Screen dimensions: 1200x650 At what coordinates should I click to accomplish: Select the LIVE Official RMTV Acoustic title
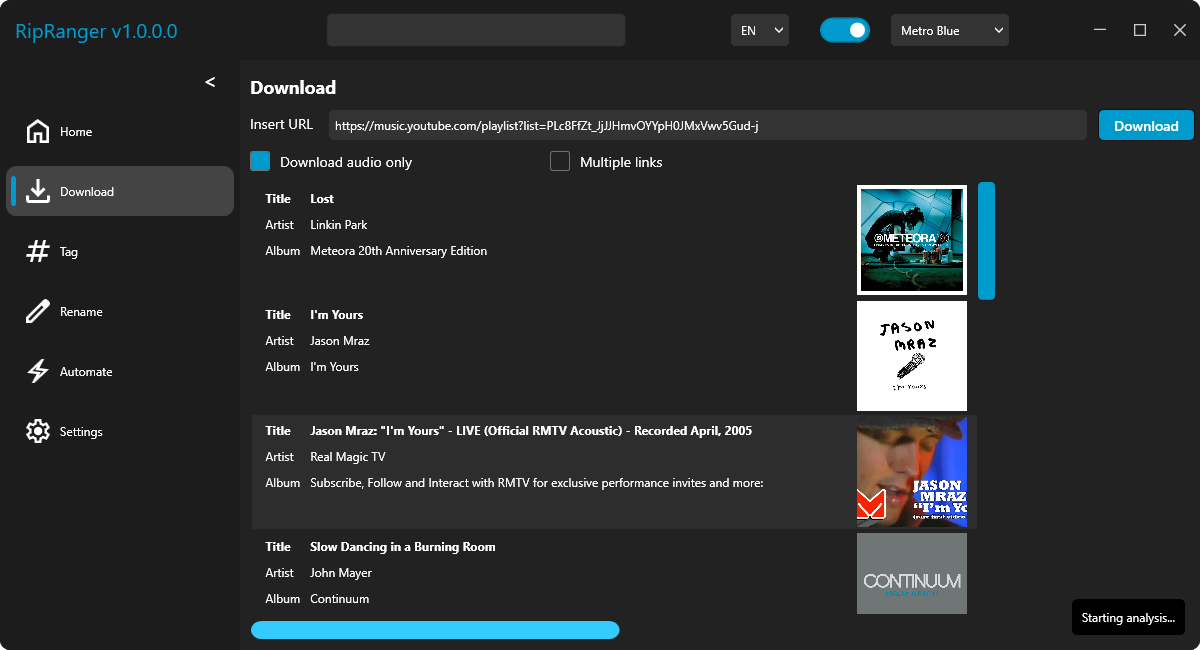point(531,431)
